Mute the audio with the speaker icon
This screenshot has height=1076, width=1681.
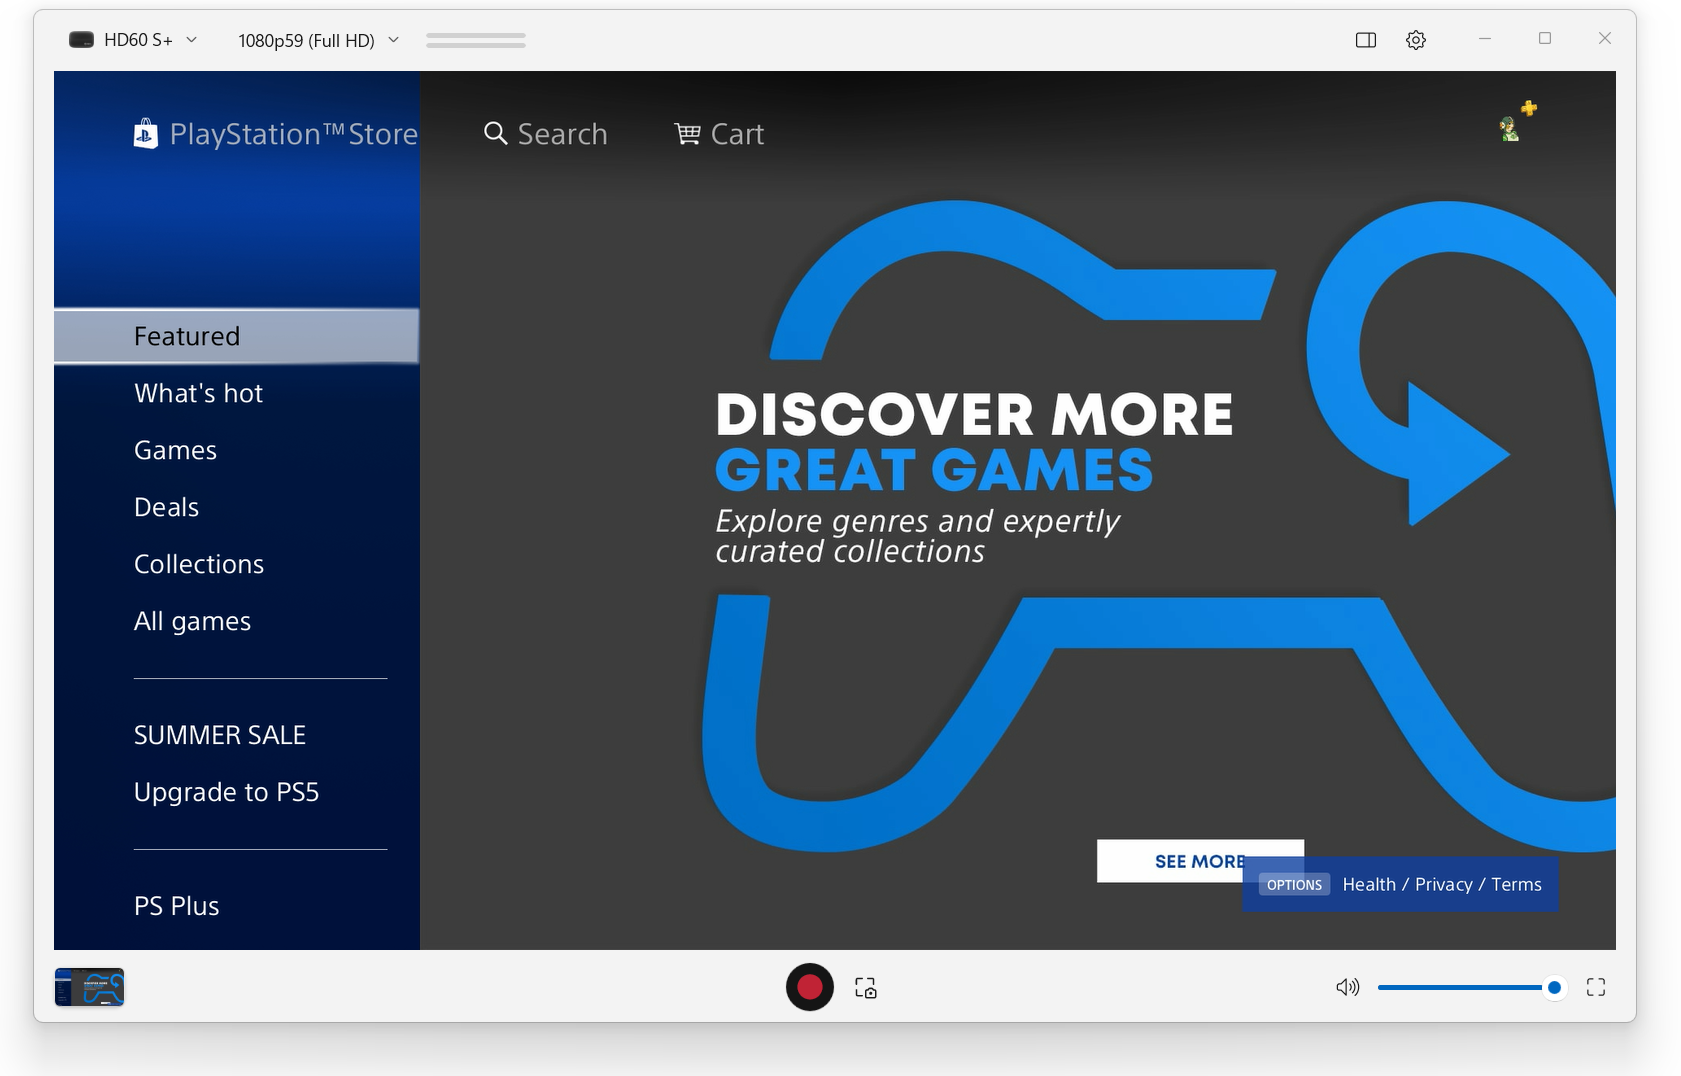(x=1347, y=987)
